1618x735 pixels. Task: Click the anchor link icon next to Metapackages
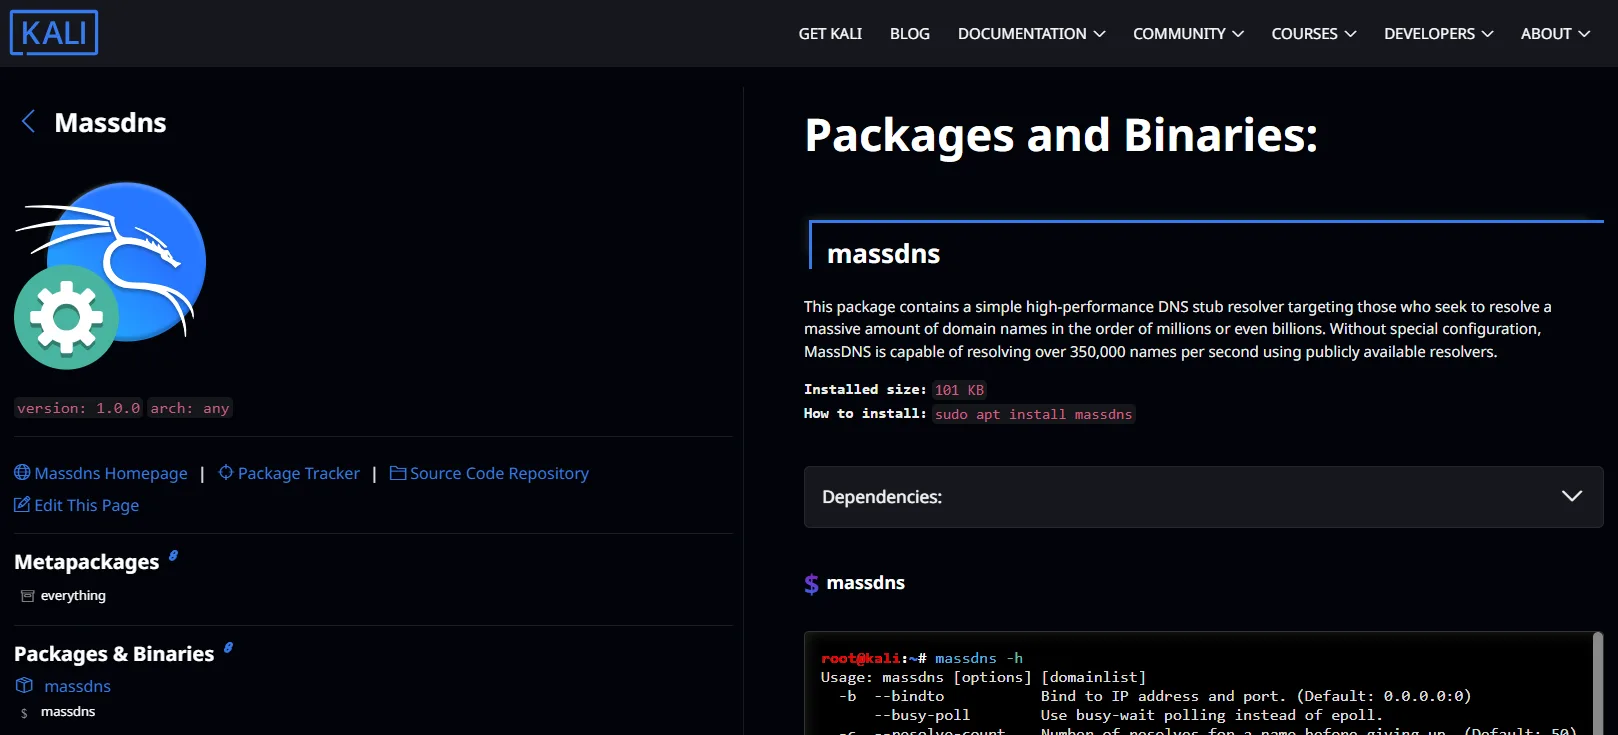pyautogui.click(x=173, y=555)
